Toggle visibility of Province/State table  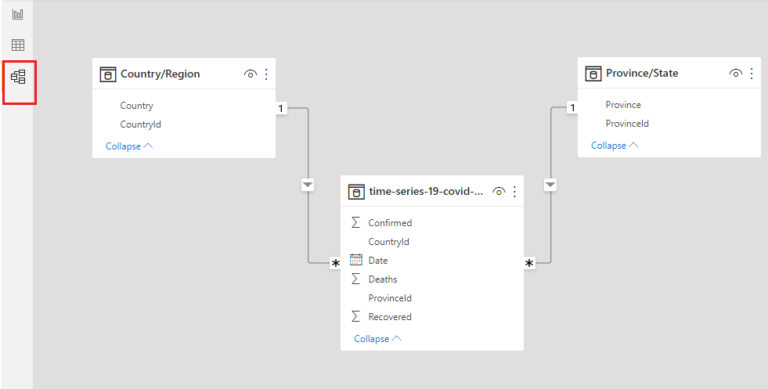[736, 73]
